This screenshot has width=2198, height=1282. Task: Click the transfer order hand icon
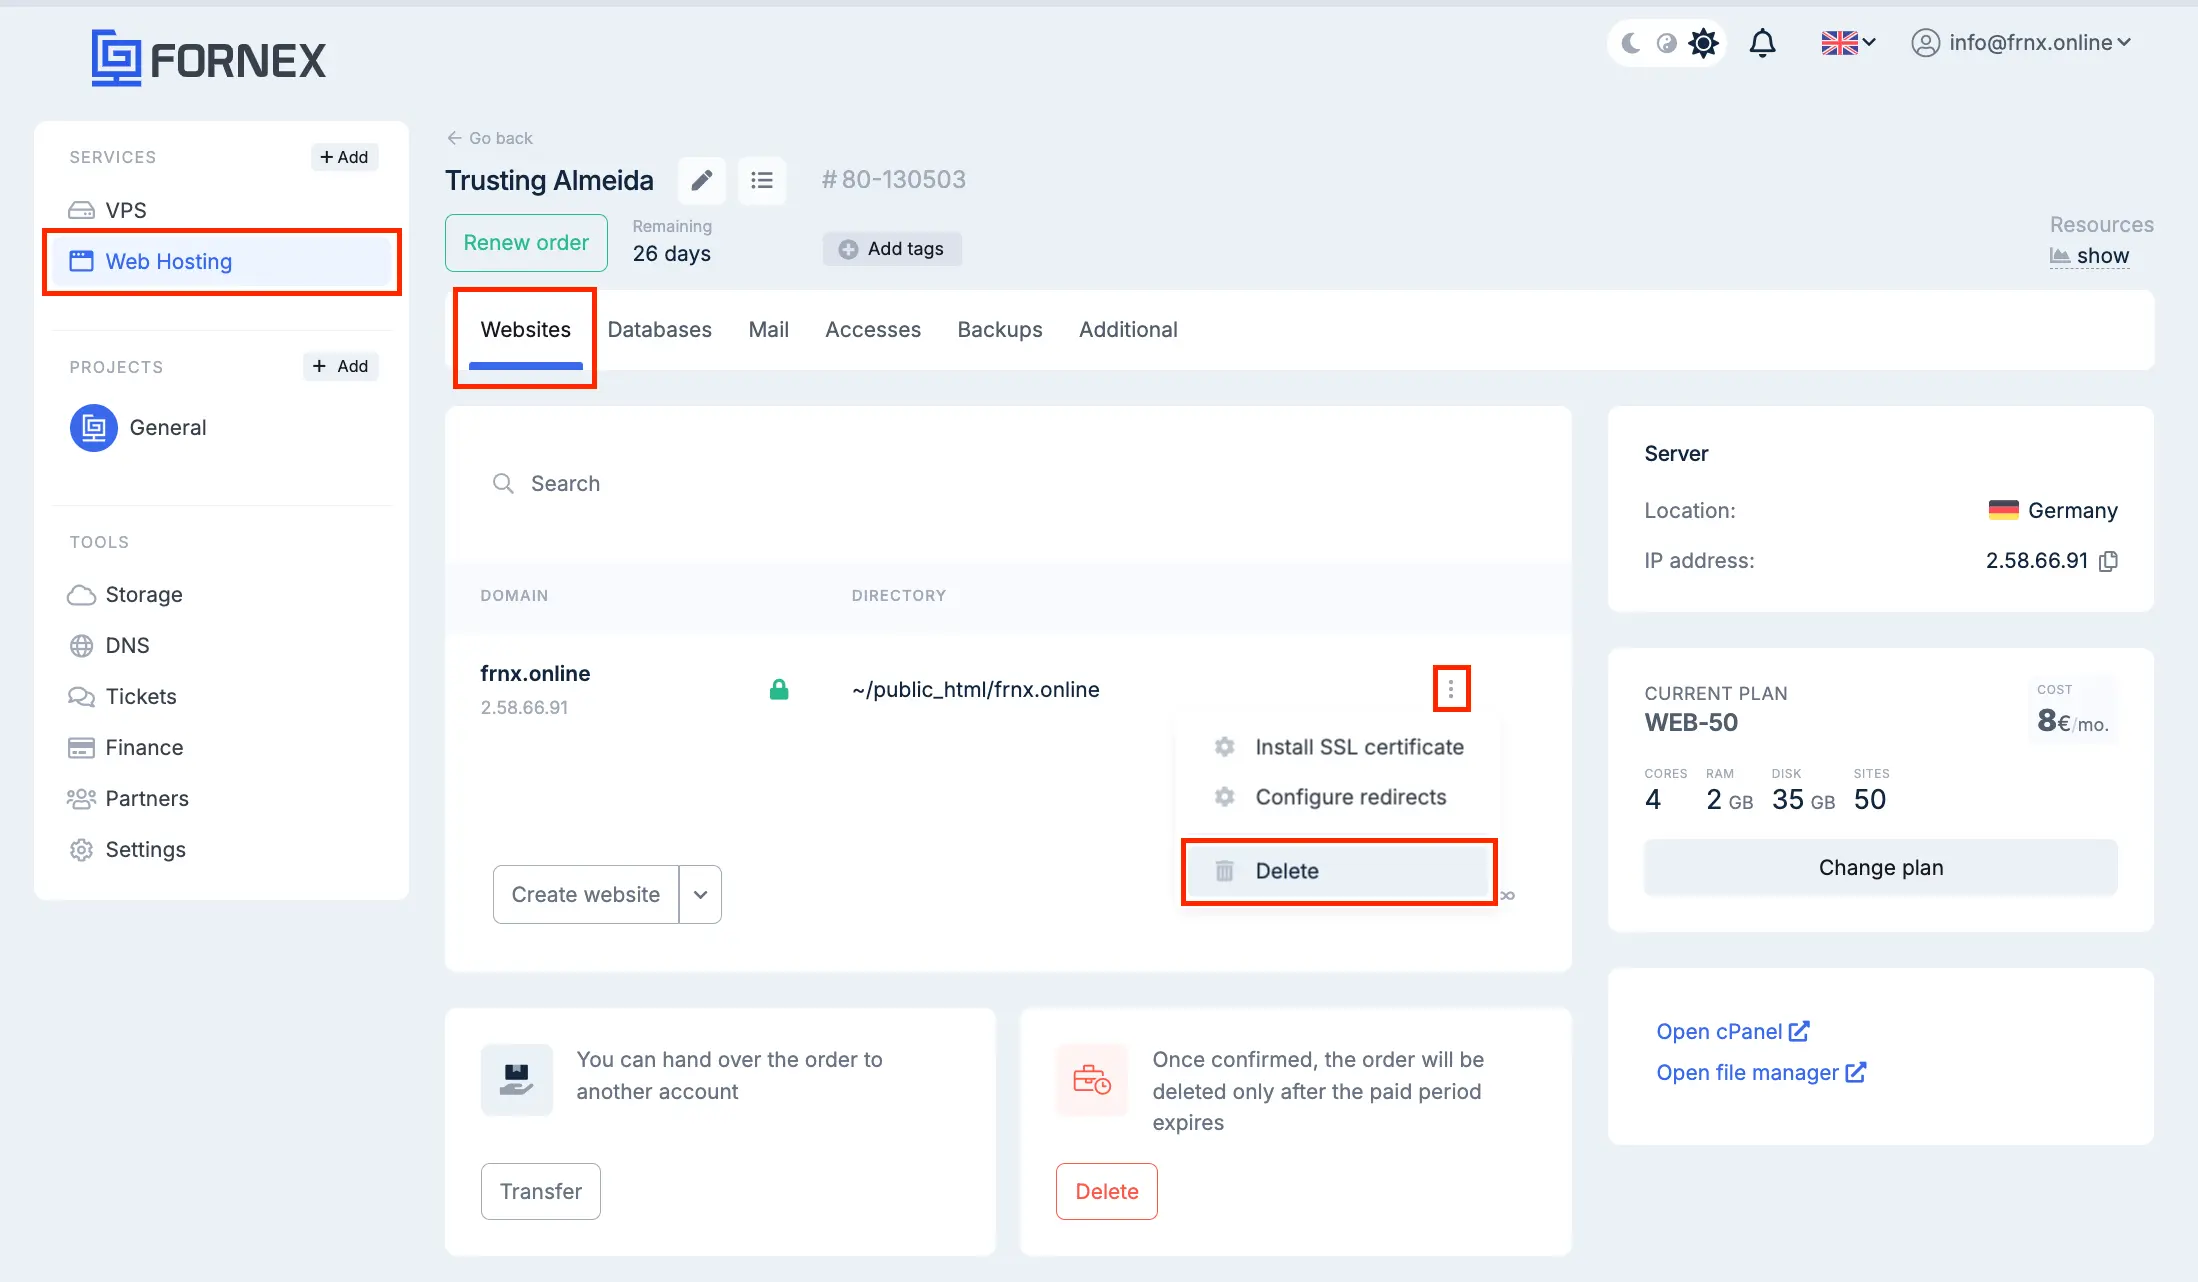517,1080
